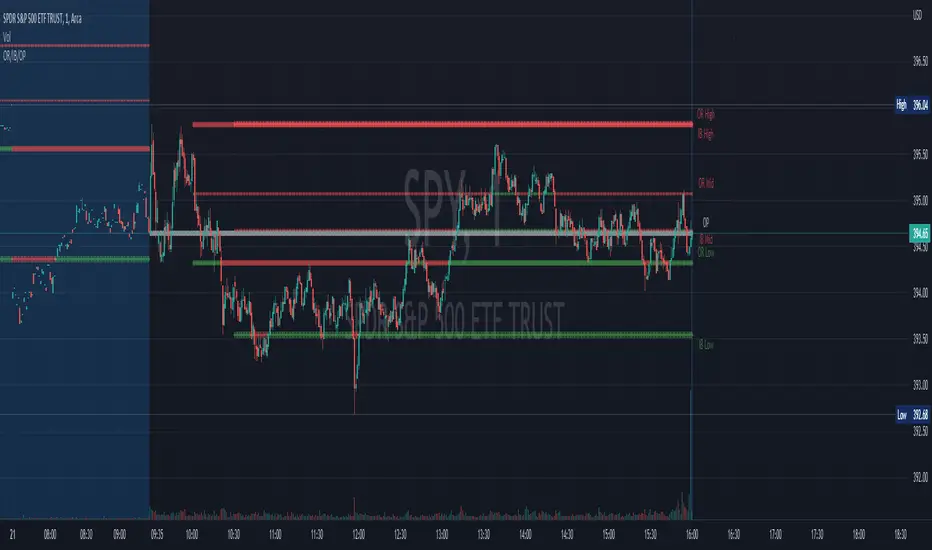Click the current price tag 394.65
932x550 pixels.
(920, 233)
